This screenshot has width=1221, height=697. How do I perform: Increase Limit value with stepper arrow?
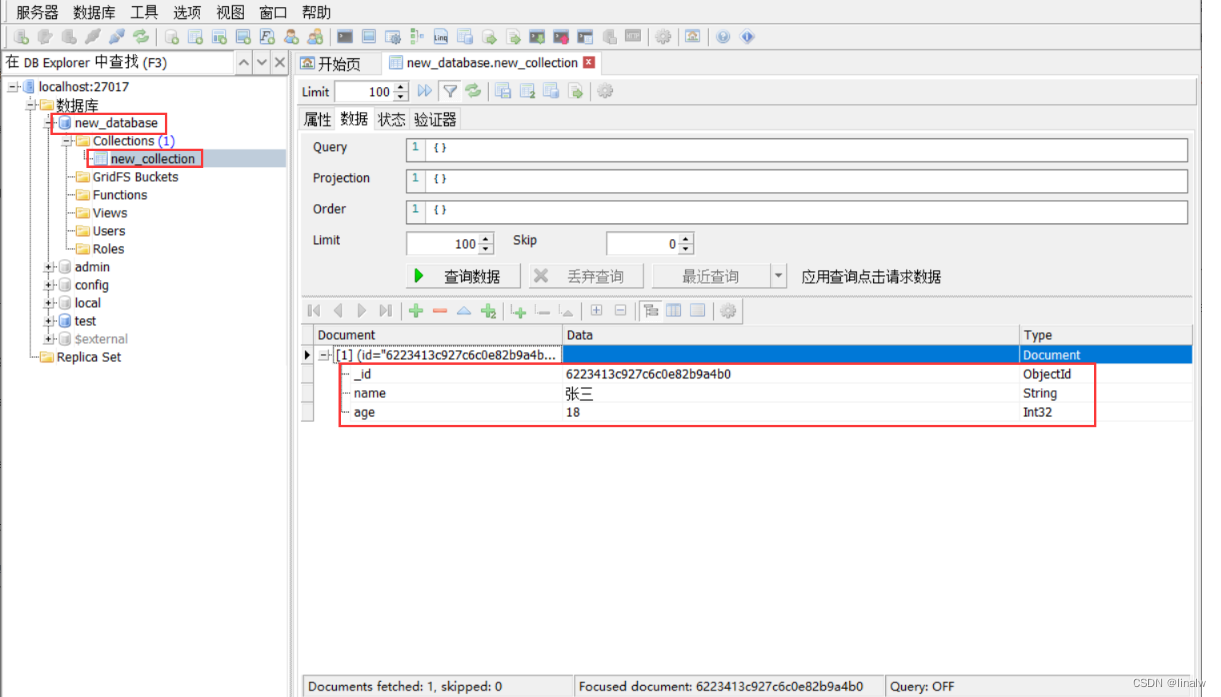pyautogui.click(x=484, y=238)
